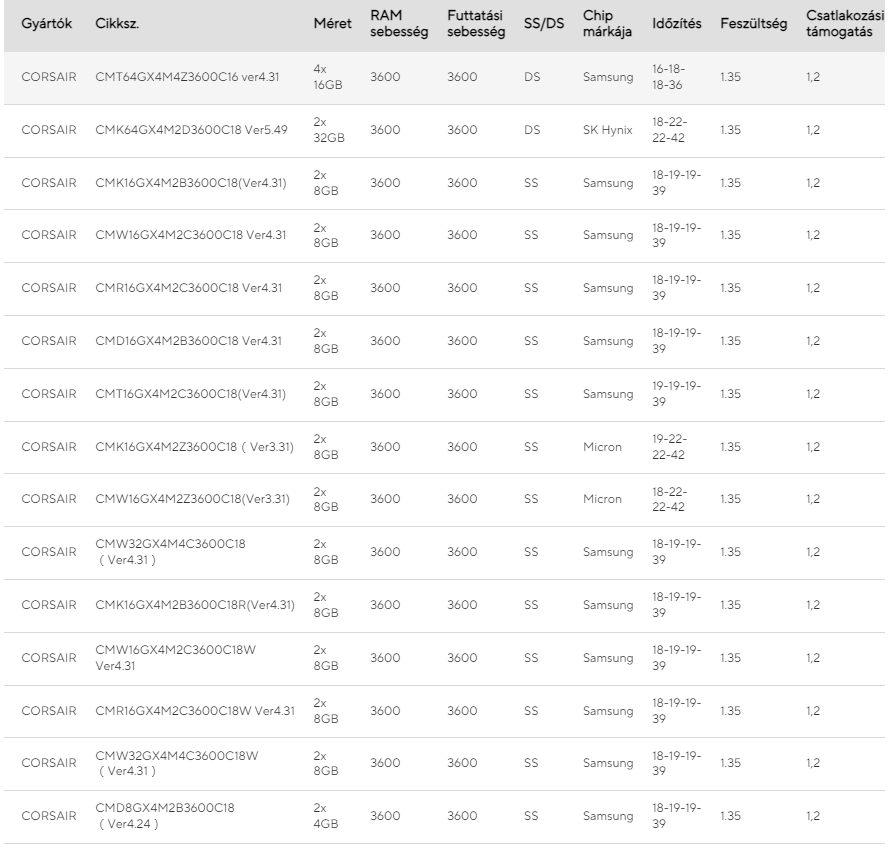Click the Cikksz. column header
Viewport: 892px width, 848px height.
(x=117, y=24)
